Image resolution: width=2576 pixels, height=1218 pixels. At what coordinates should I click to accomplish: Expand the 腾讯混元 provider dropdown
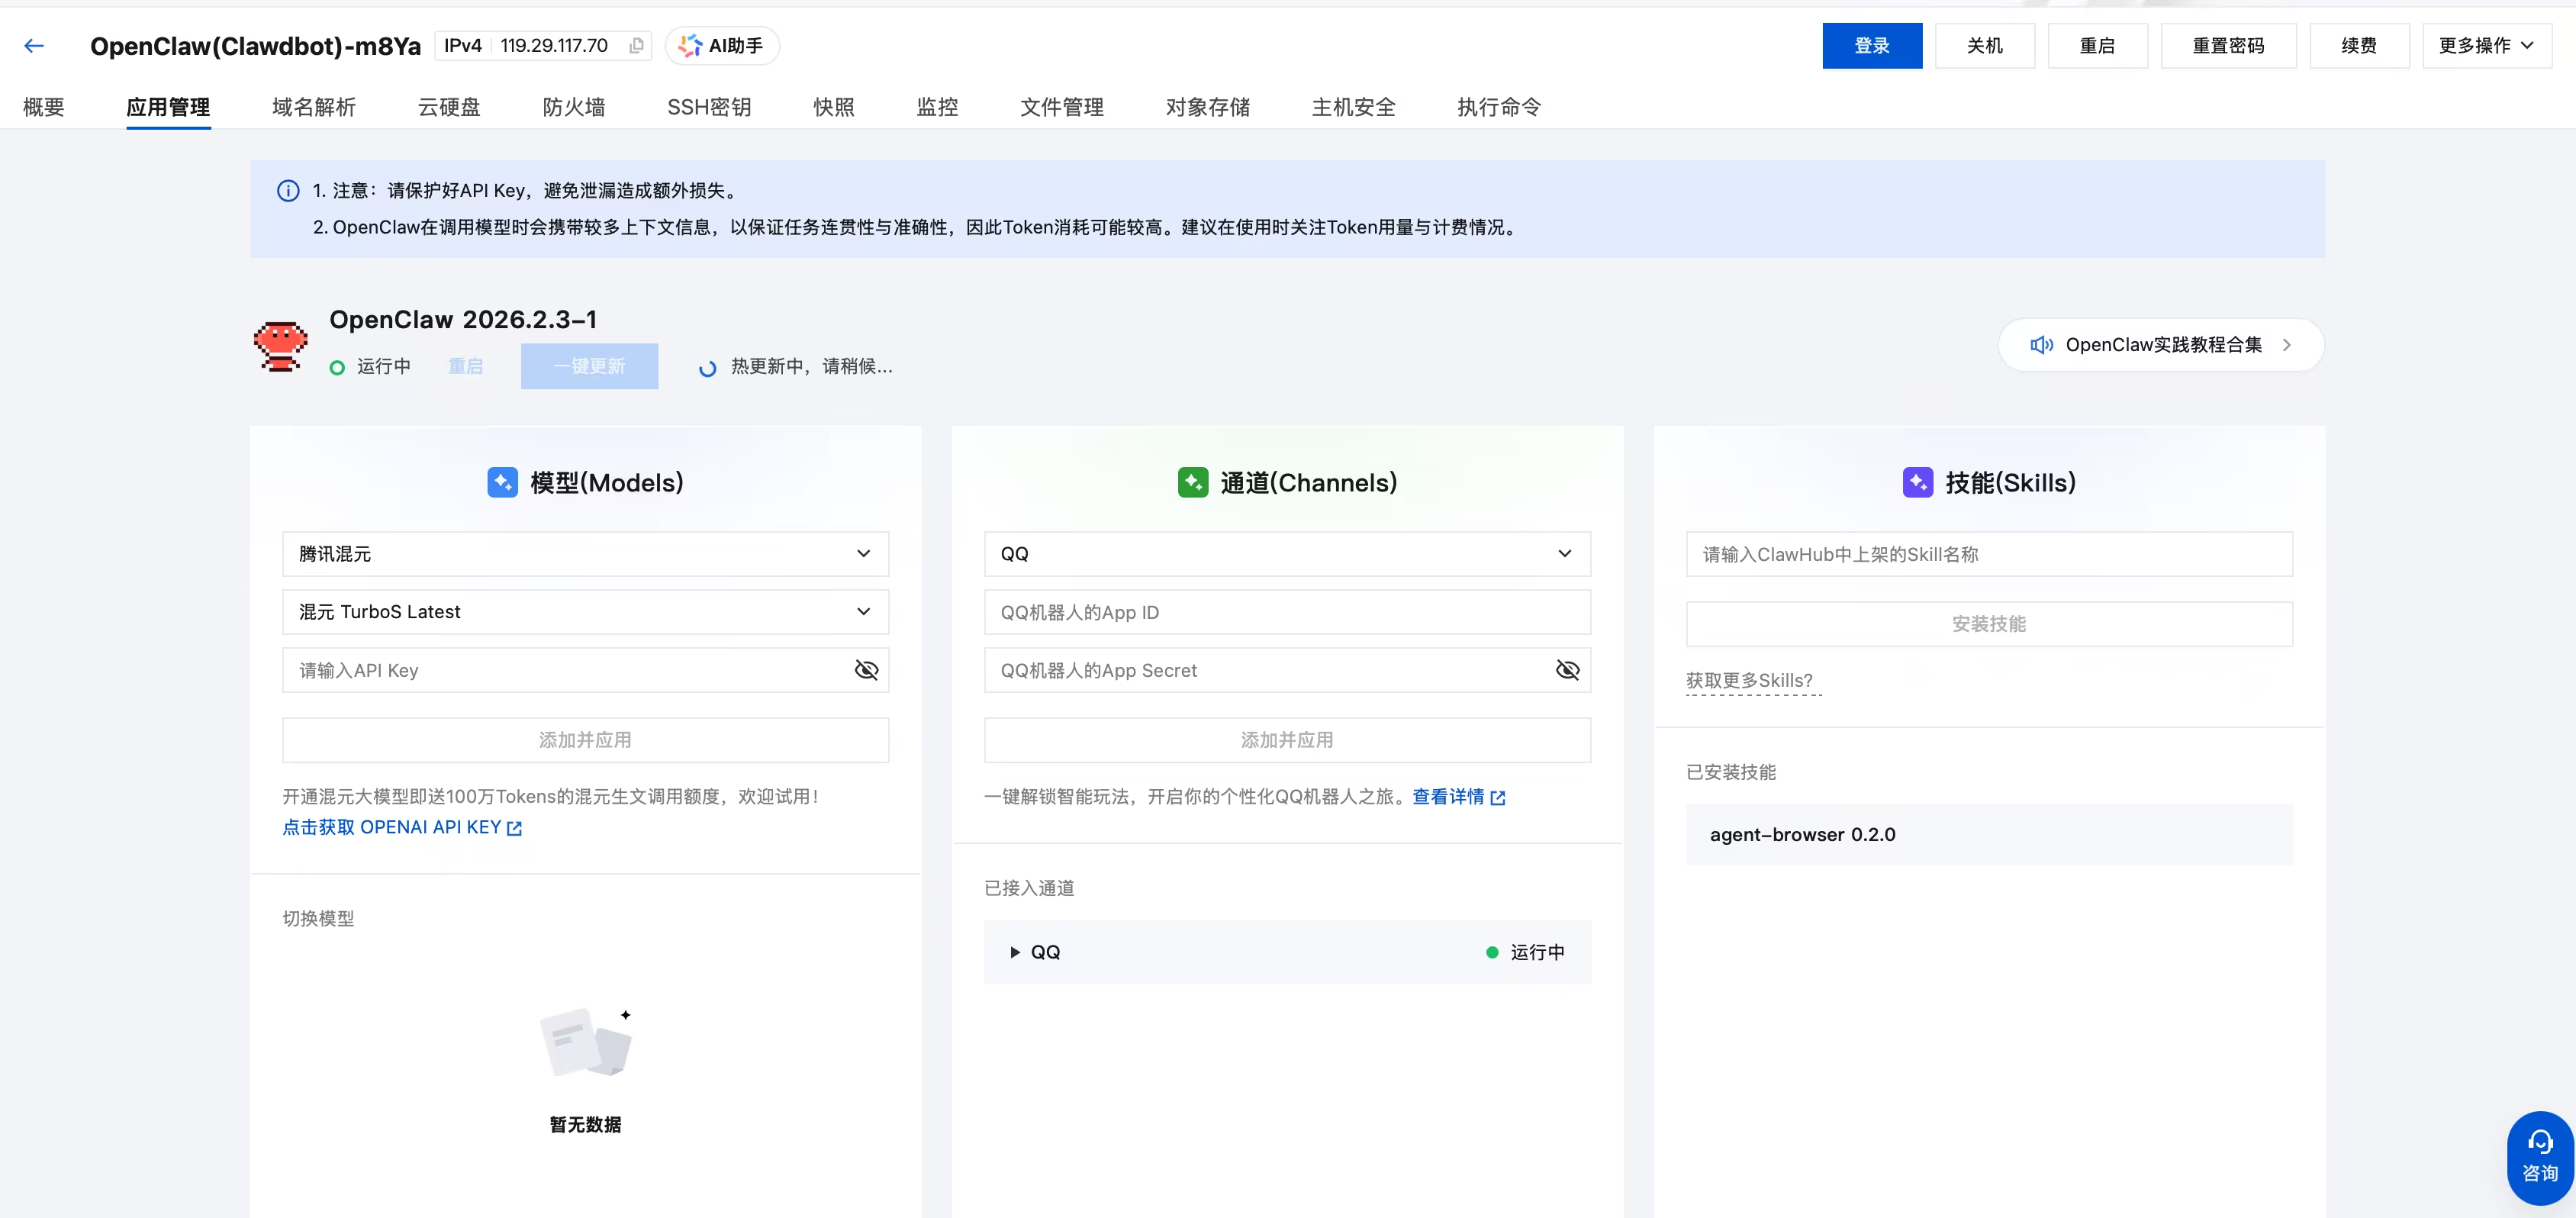(x=585, y=554)
